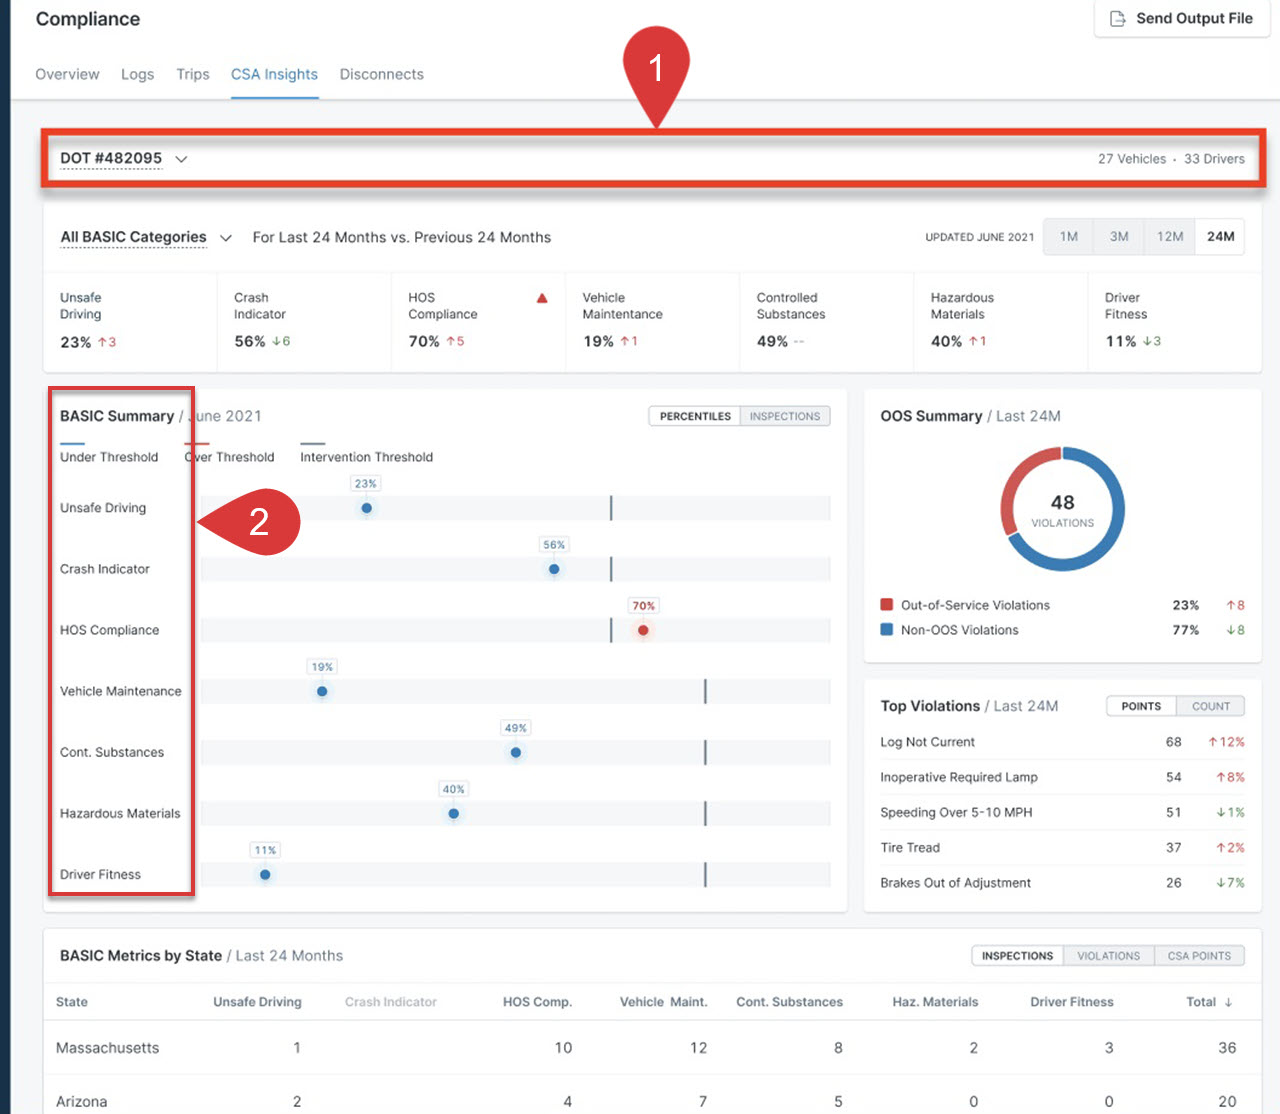Viewport: 1280px width, 1114px height.
Task: Select the CSA Insights tab
Action: pos(274,74)
